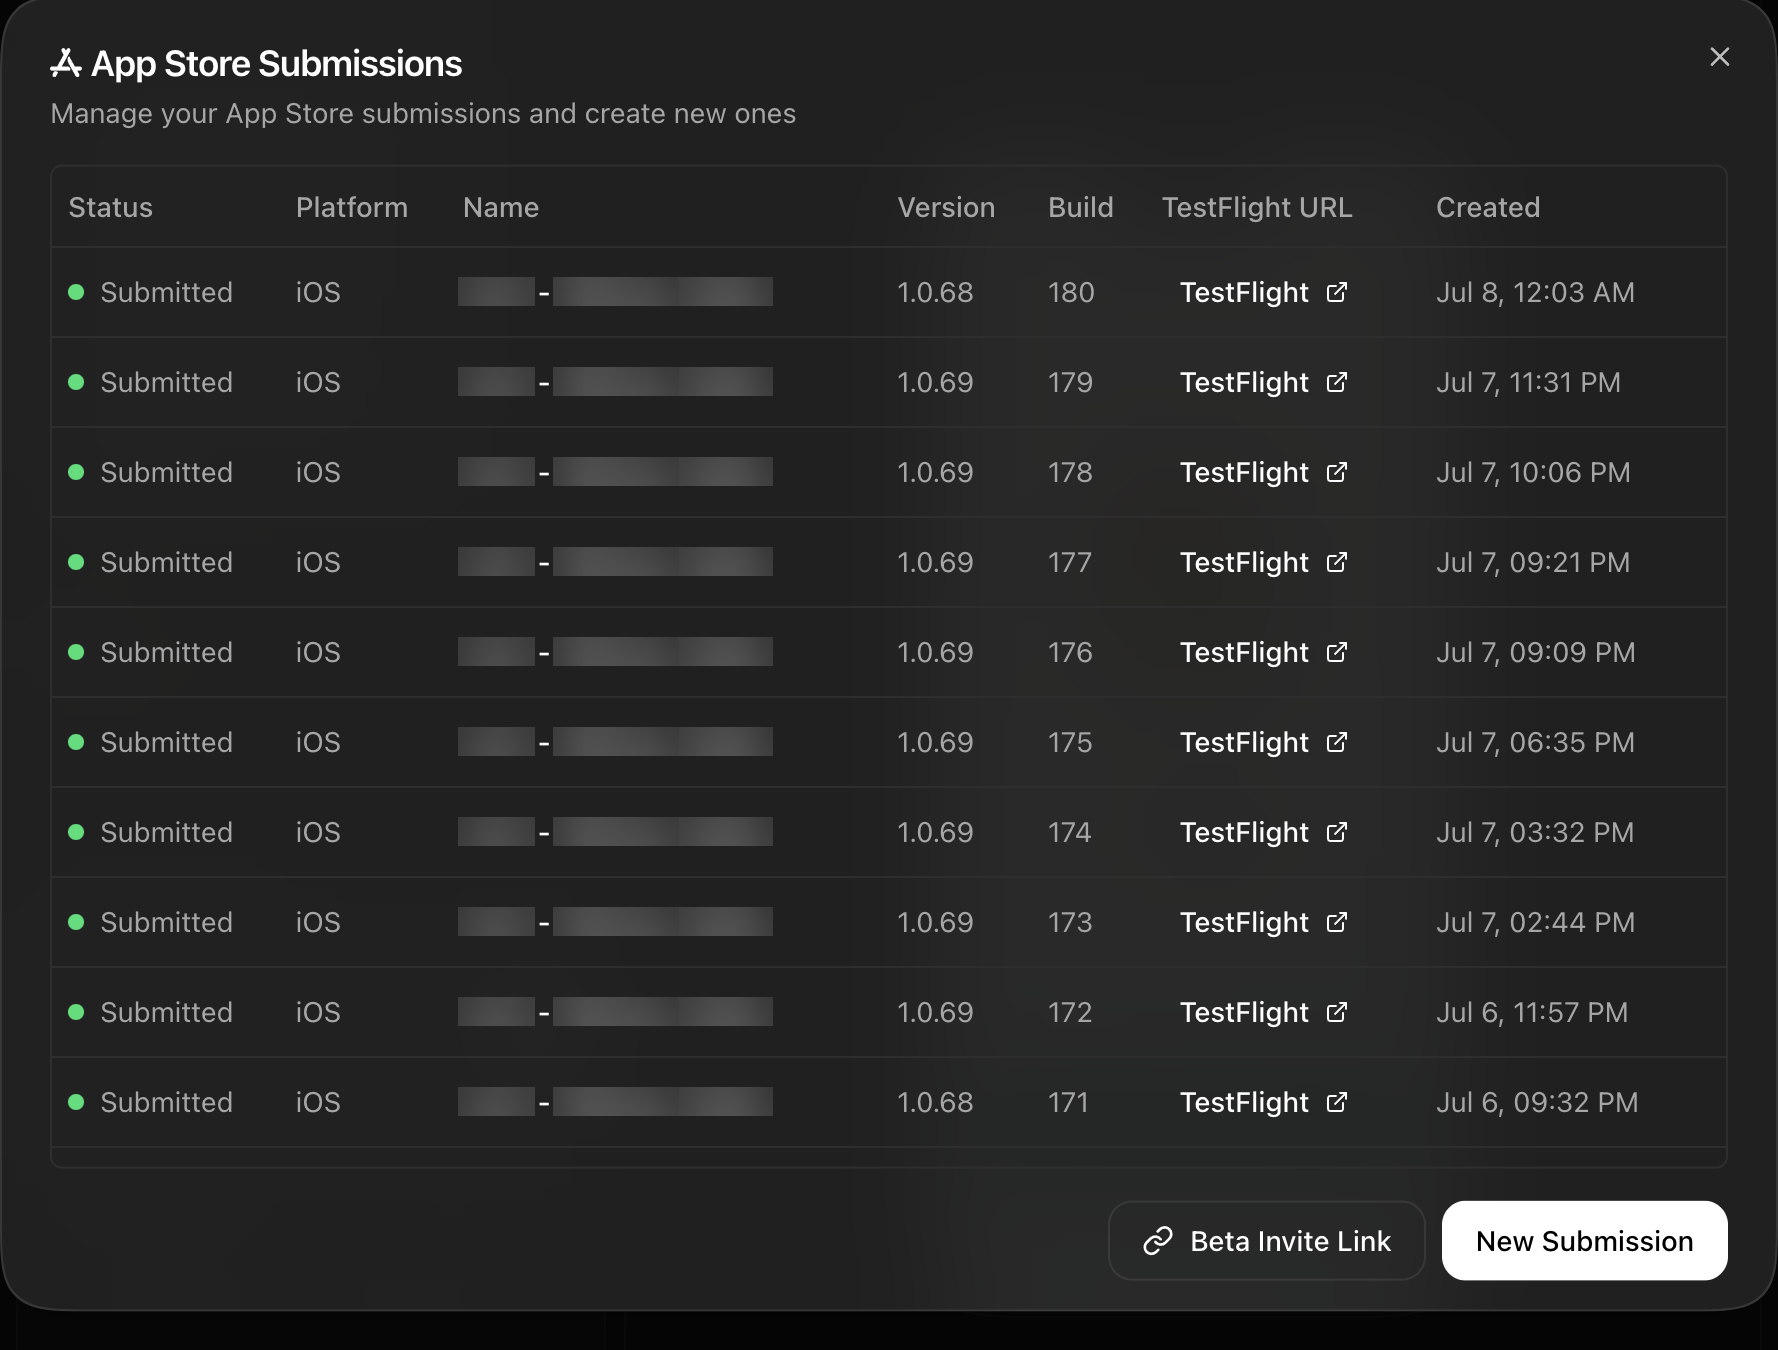Screen dimensions: 1778x1350
Task: Click the Name column header
Action: click(501, 207)
